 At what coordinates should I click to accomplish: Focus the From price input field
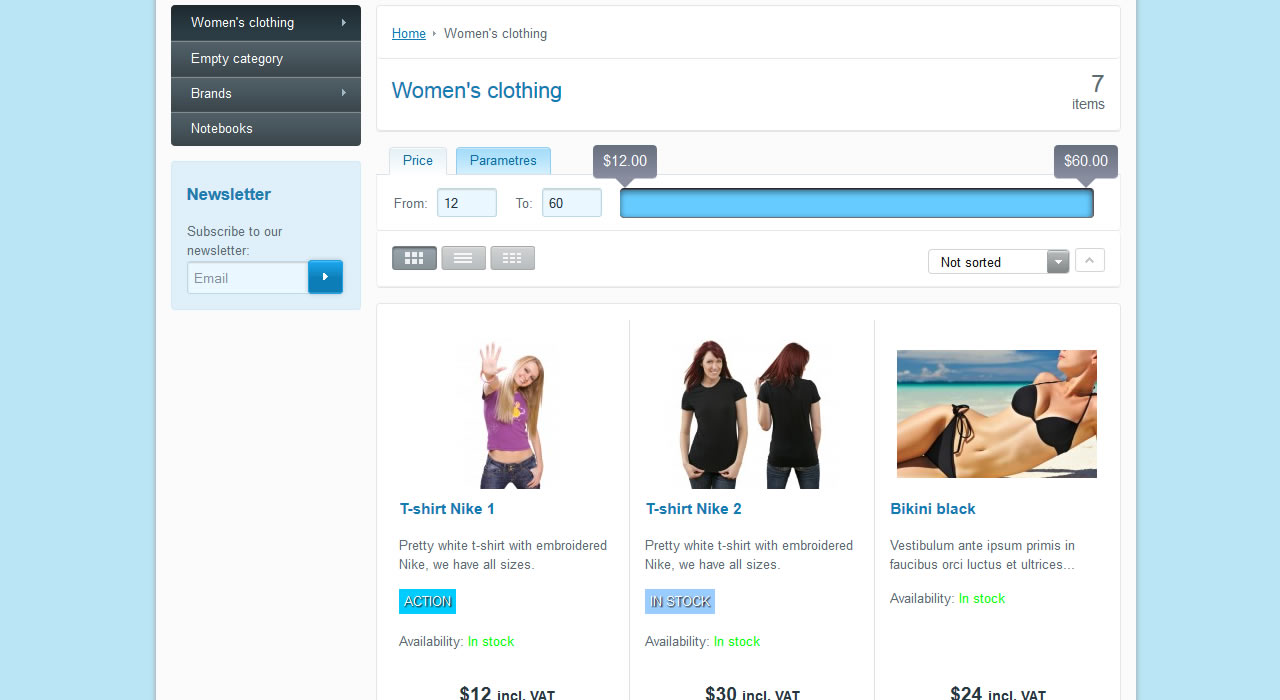[x=467, y=203]
